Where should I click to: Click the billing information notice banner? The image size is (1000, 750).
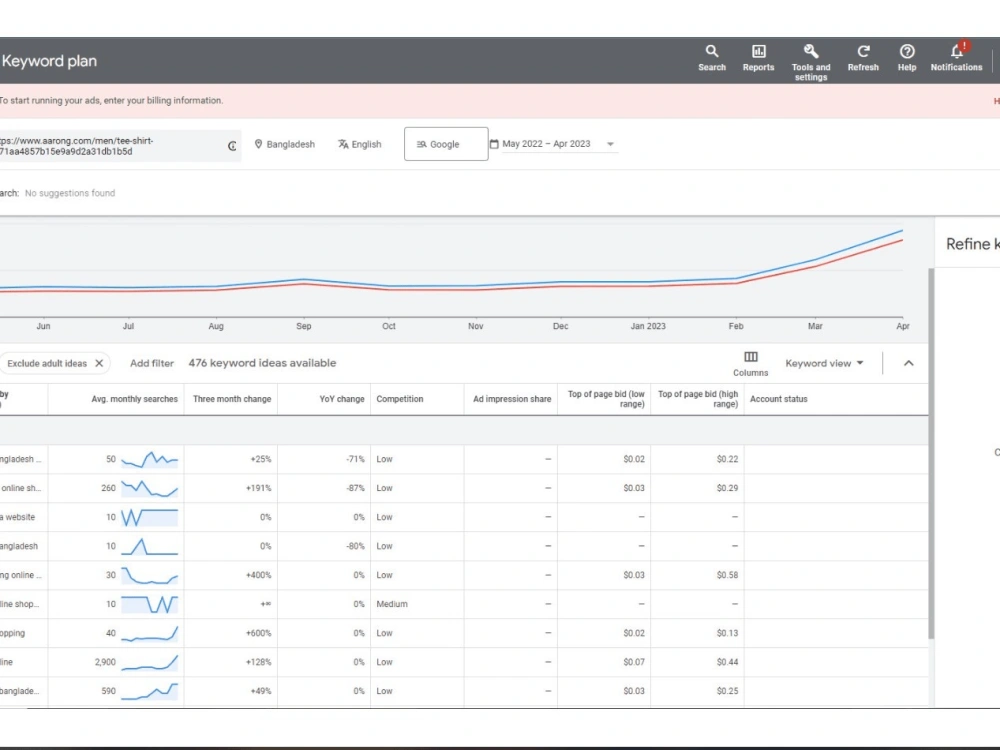tap(500, 101)
